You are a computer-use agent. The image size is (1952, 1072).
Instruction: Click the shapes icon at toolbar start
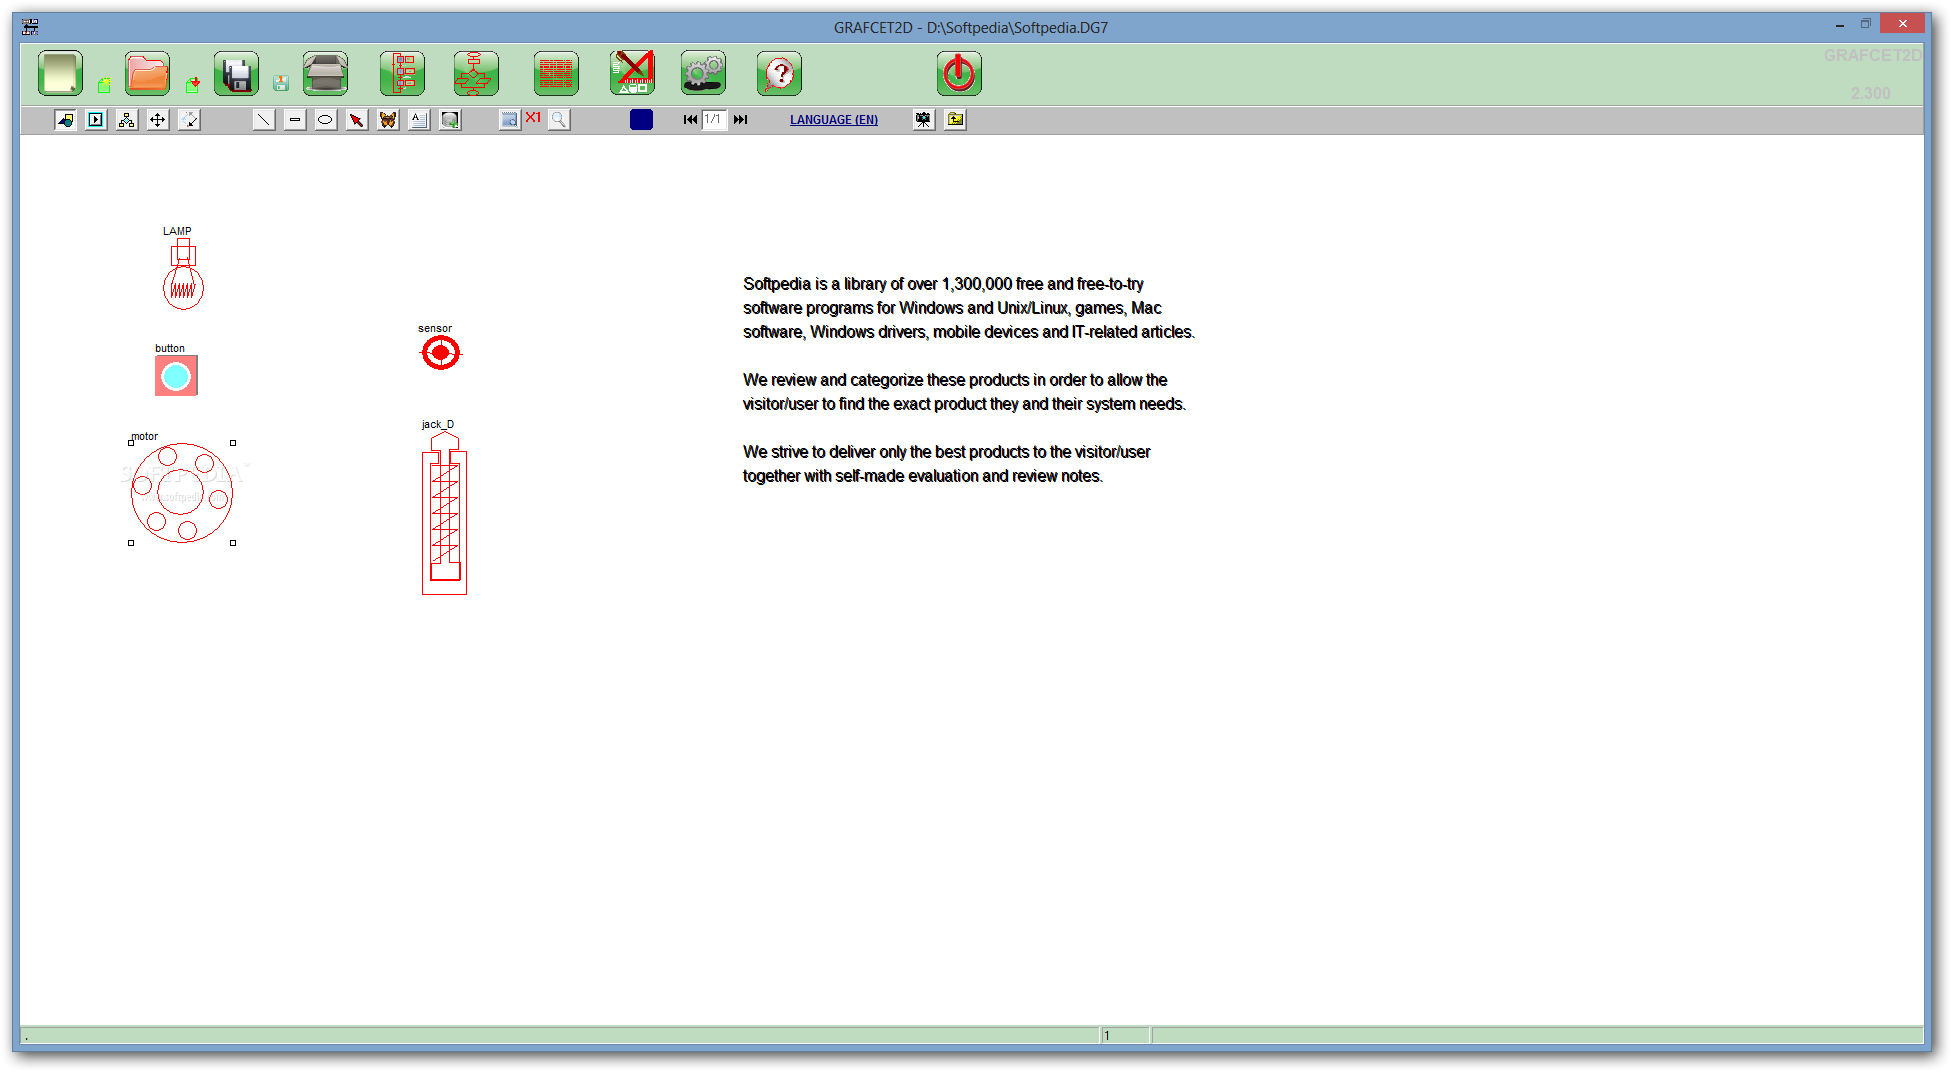(65, 120)
